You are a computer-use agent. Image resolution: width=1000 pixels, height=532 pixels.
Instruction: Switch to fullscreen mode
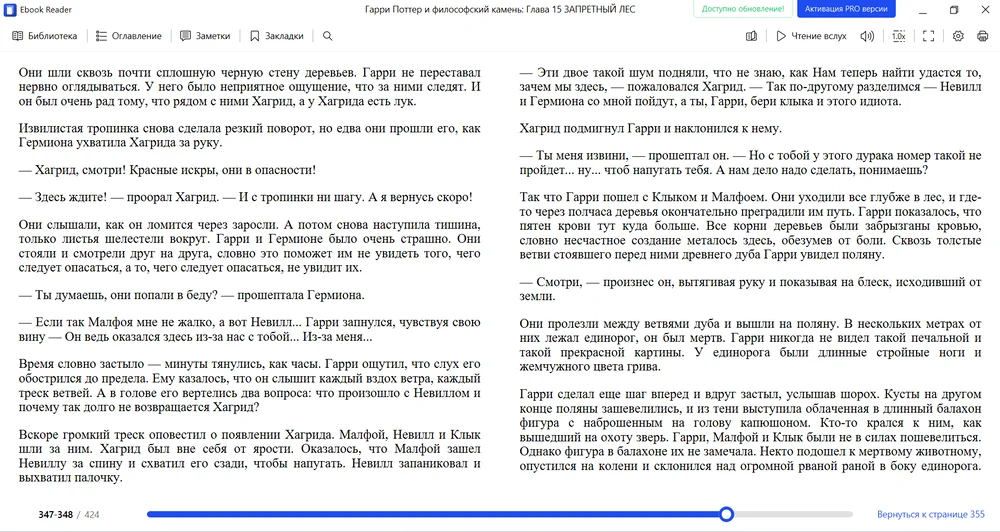929,36
